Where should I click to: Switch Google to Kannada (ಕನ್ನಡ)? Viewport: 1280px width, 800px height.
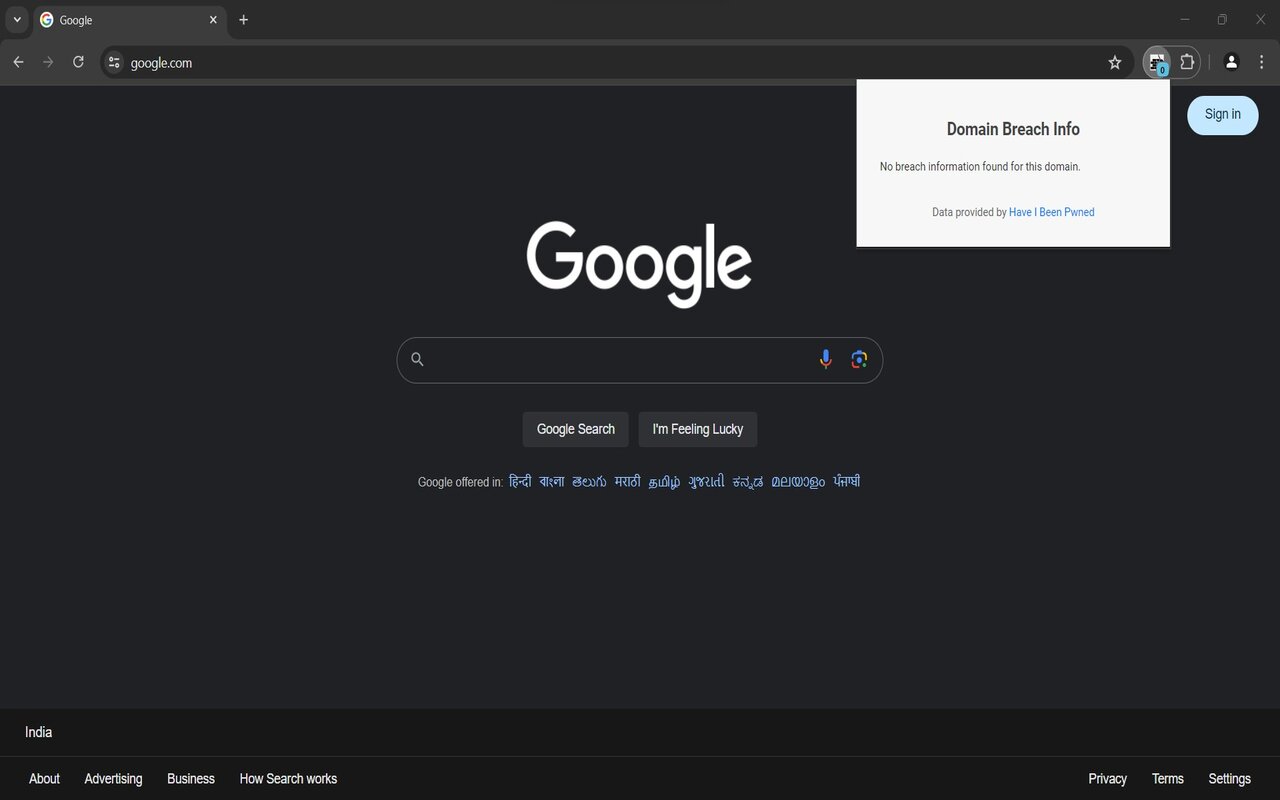pos(748,482)
